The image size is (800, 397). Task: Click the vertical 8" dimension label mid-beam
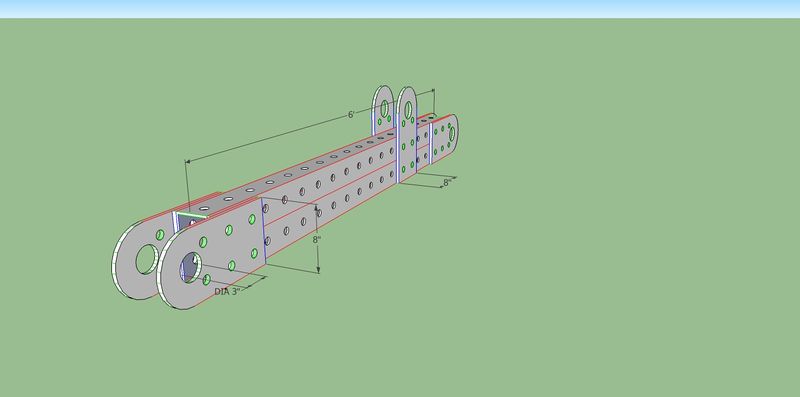(x=317, y=239)
